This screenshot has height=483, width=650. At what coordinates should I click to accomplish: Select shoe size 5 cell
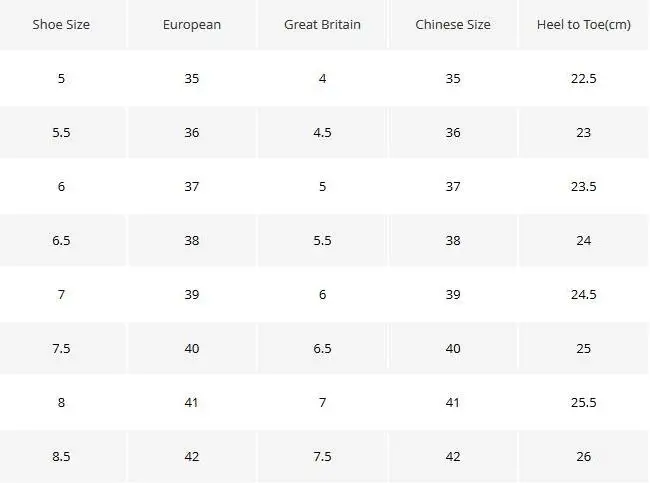pos(62,78)
